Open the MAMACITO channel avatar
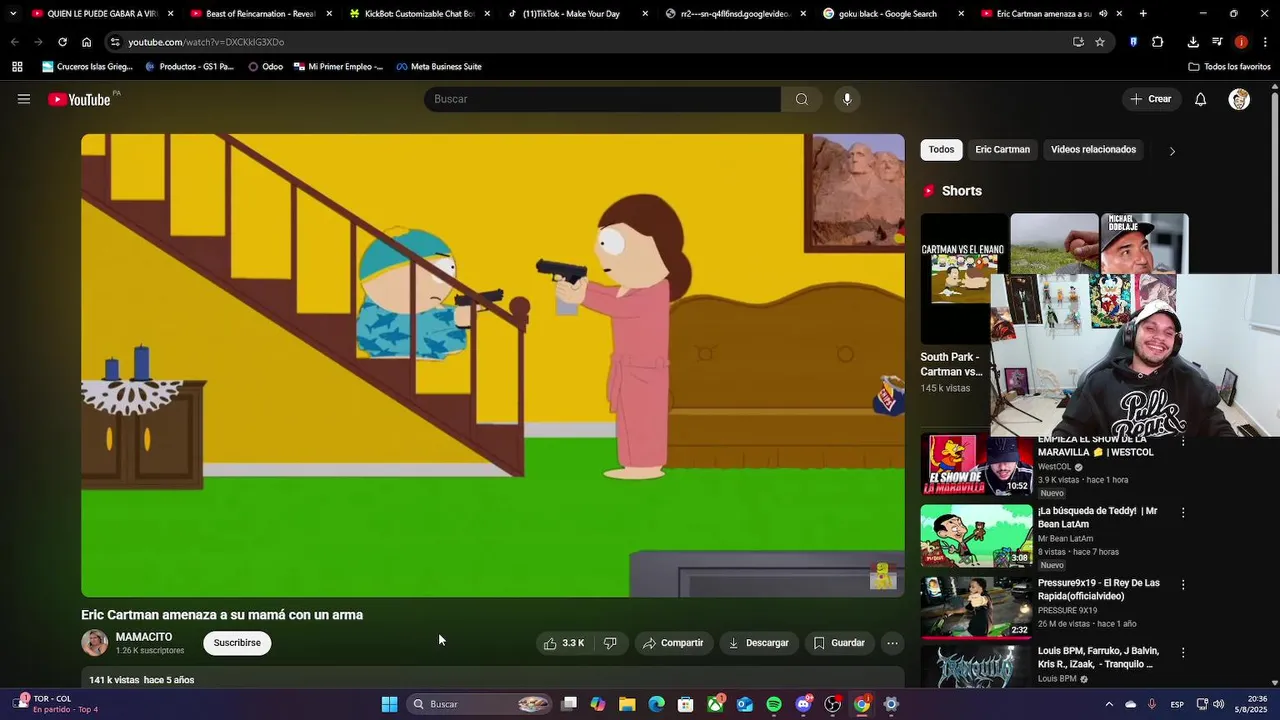This screenshot has height=720, width=1280. click(x=95, y=643)
